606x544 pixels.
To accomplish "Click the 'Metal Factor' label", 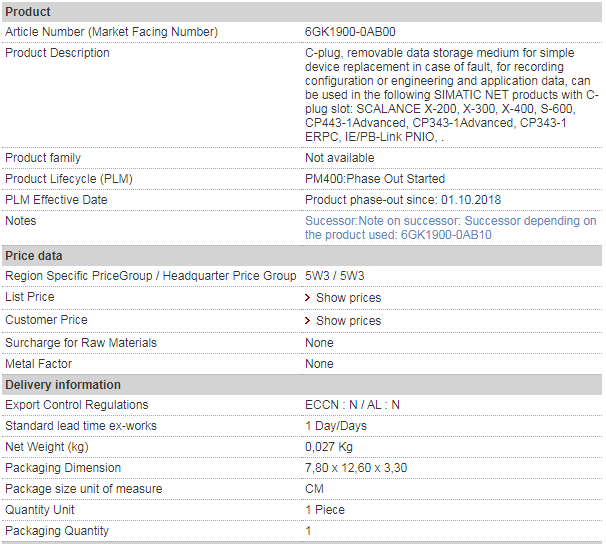I will click(x=38, y=364).
